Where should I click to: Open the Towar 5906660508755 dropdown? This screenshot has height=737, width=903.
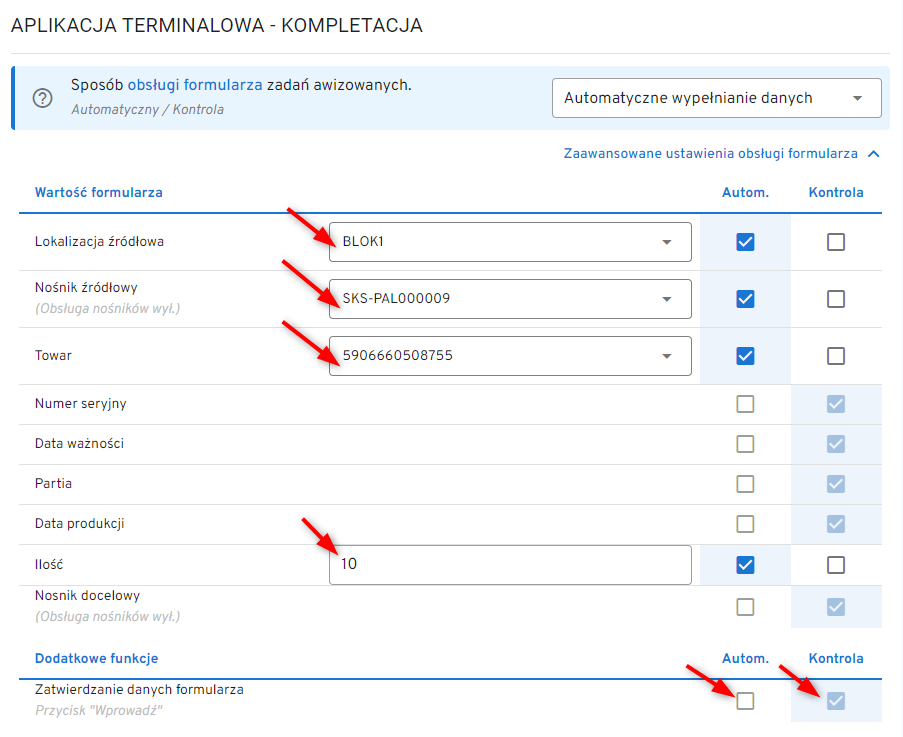pyautogui.click(x=666, y=356)
